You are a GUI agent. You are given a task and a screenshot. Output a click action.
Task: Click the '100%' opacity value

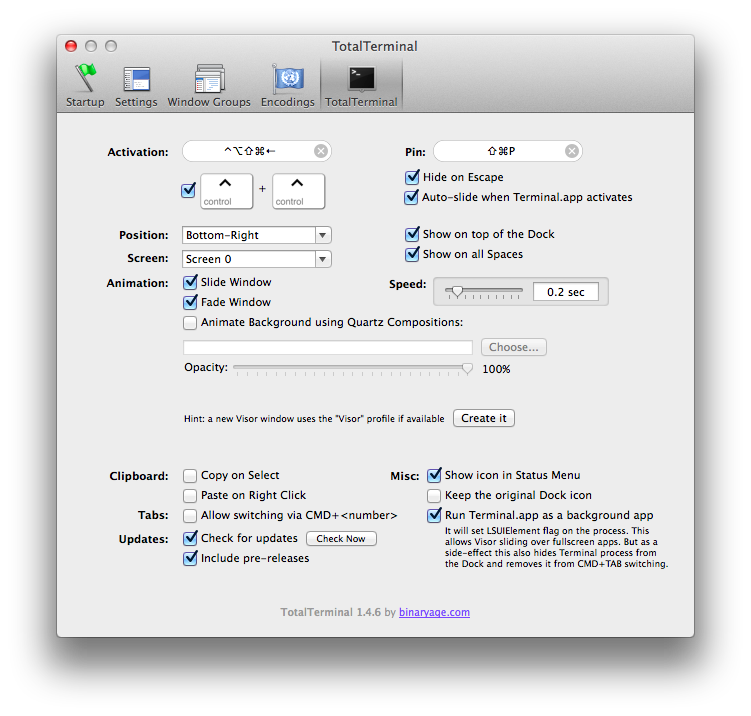pos(496,369)
